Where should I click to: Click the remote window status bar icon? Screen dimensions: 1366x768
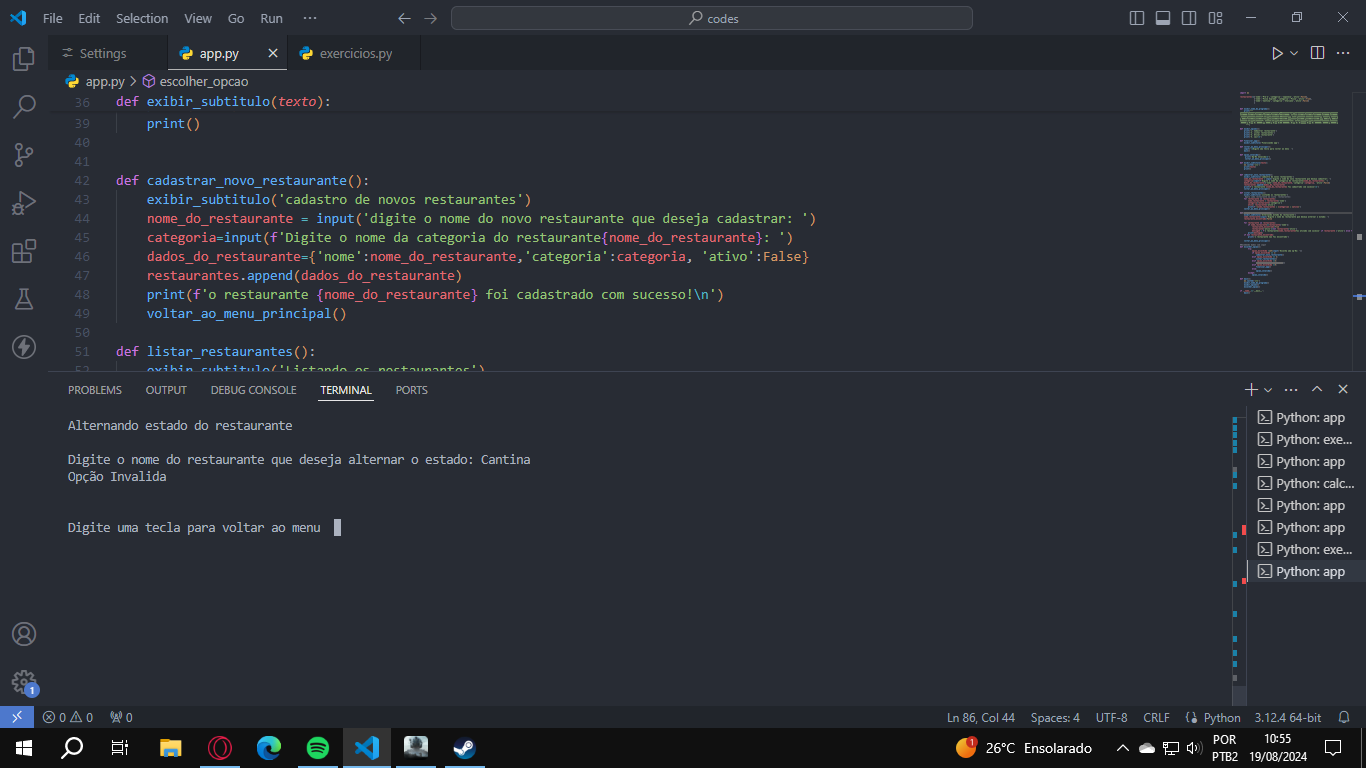[17, 717]
